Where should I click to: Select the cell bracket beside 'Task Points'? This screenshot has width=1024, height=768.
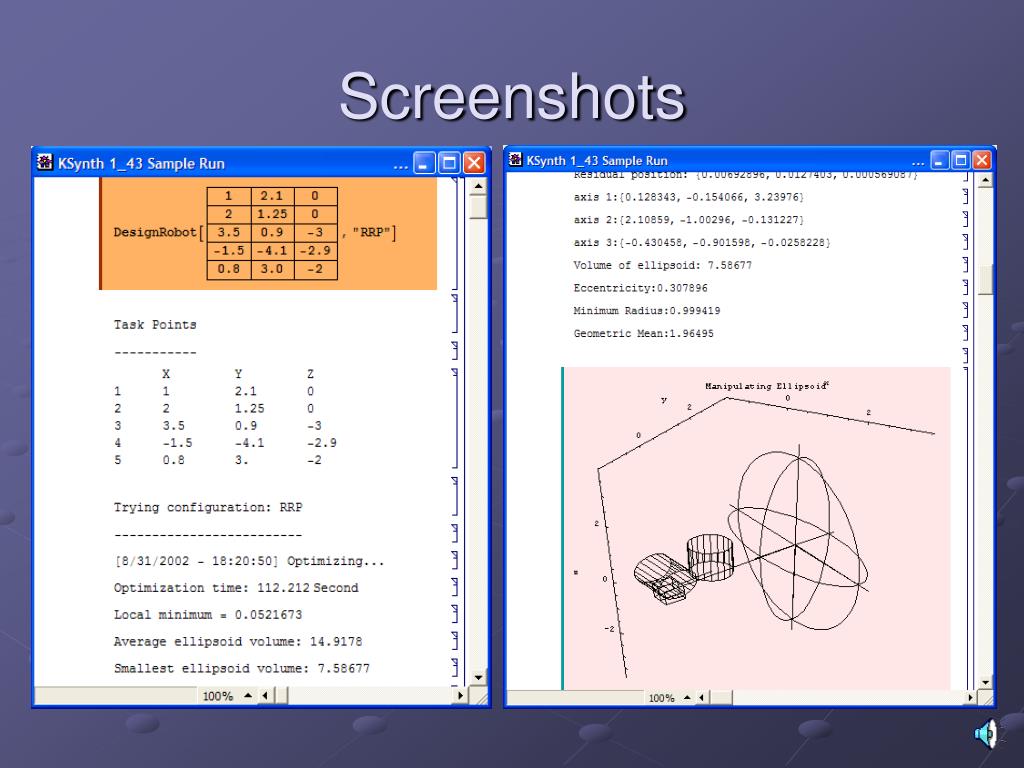455,313
